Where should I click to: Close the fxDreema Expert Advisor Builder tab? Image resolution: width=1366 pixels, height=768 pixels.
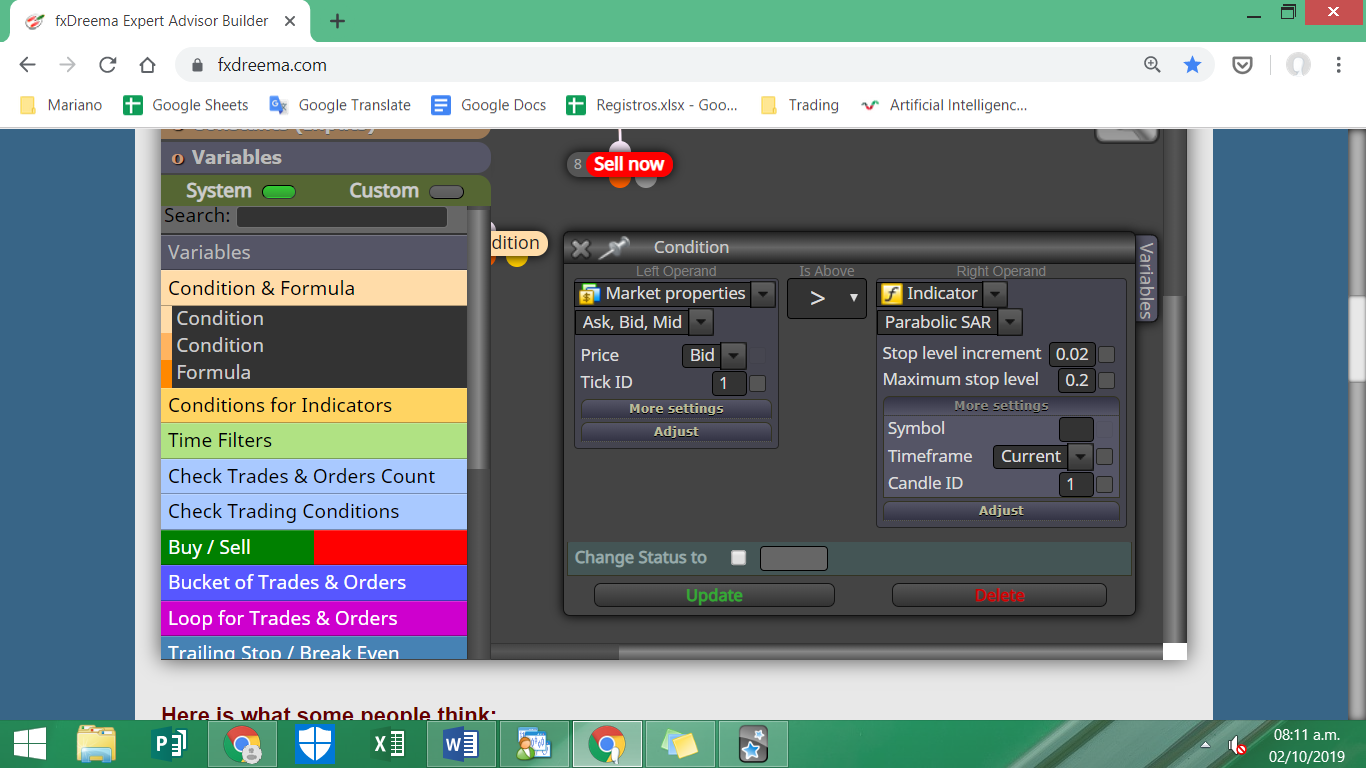coord(292,21)
